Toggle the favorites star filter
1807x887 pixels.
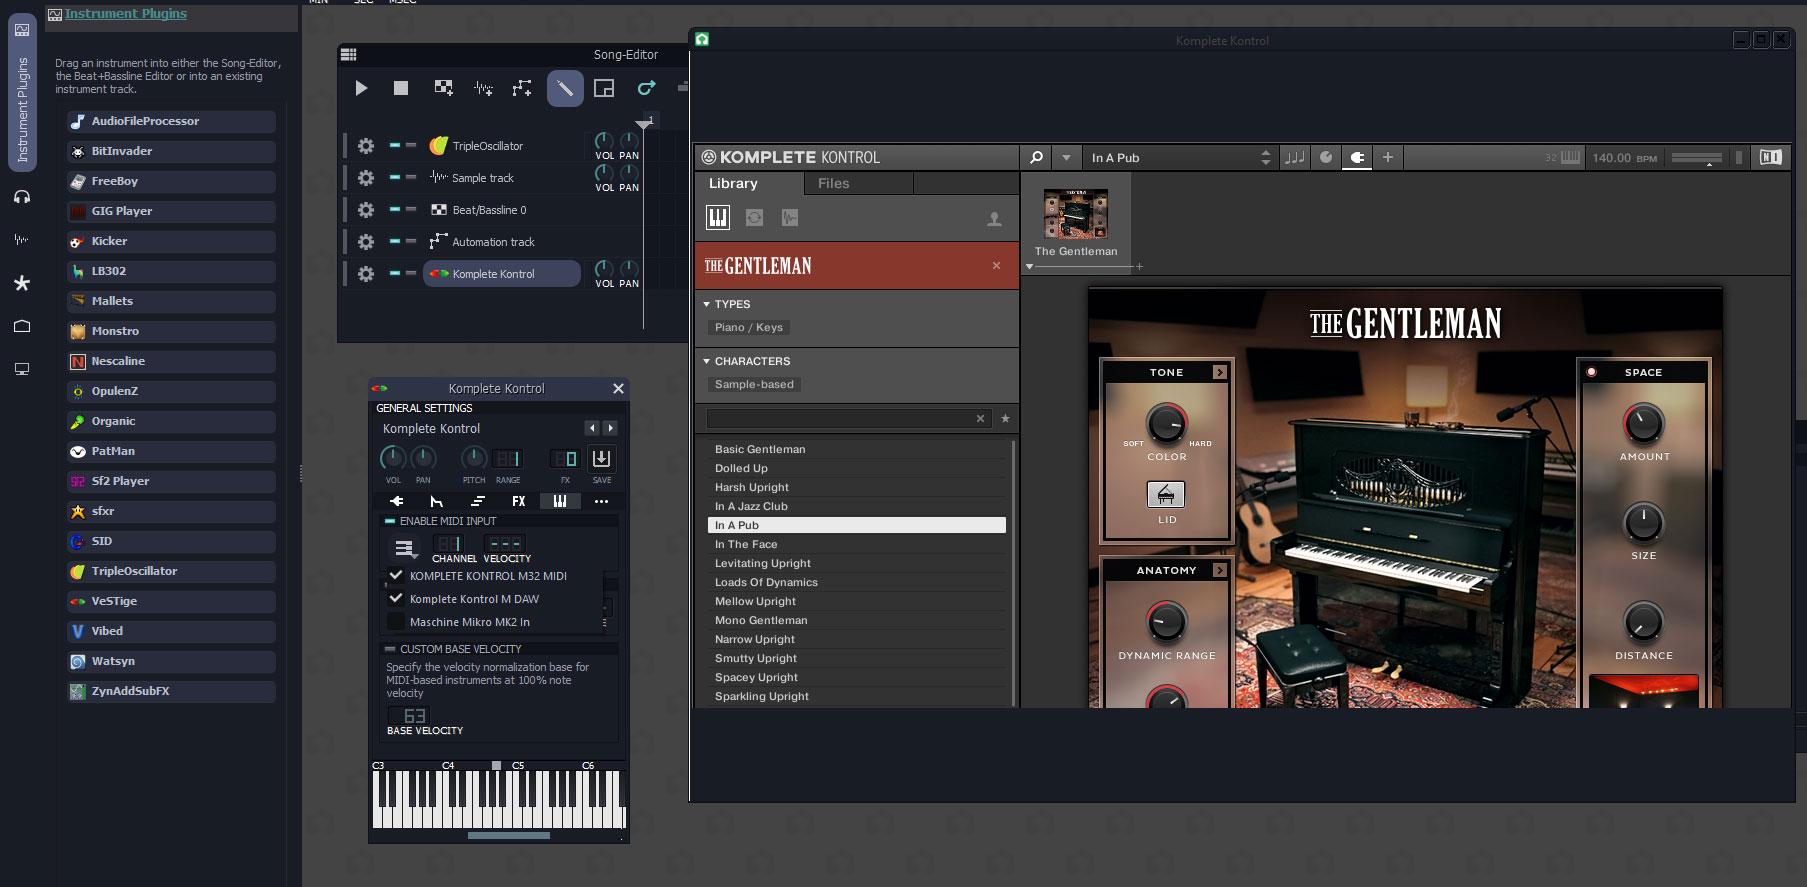[1005, 418]
